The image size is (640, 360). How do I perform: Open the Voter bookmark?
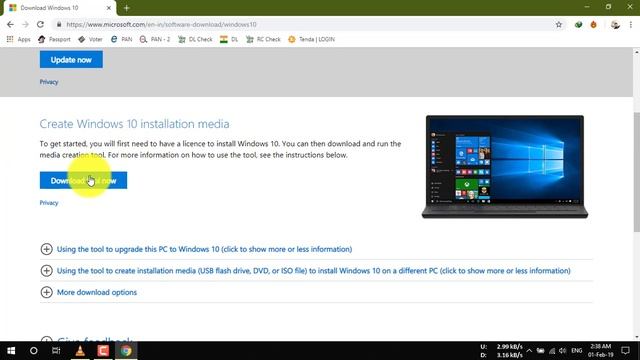click(x=90, y=39)
